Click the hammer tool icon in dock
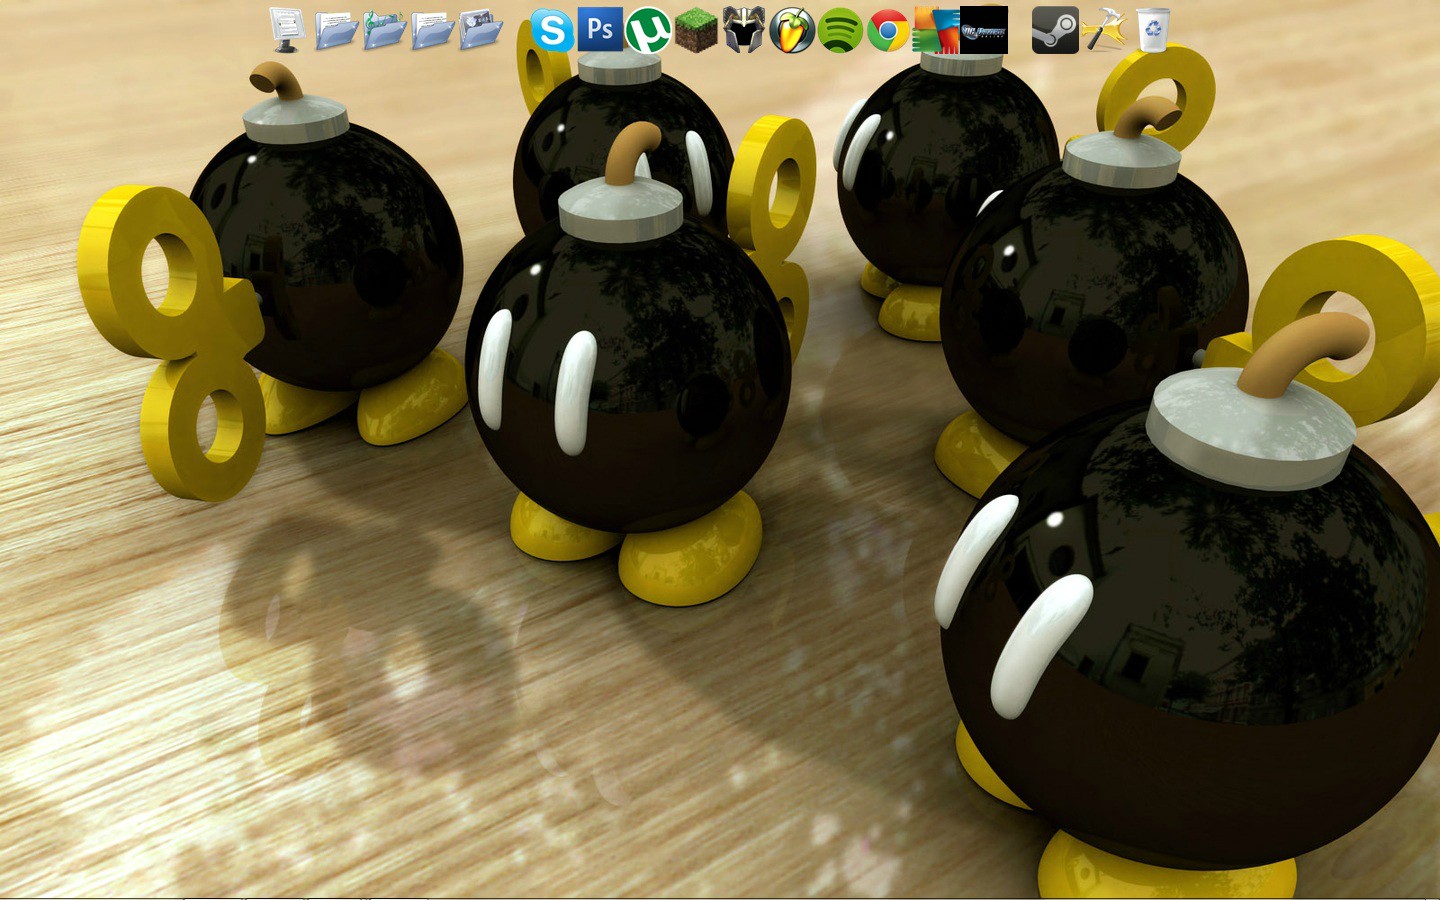 (1104, 30)
